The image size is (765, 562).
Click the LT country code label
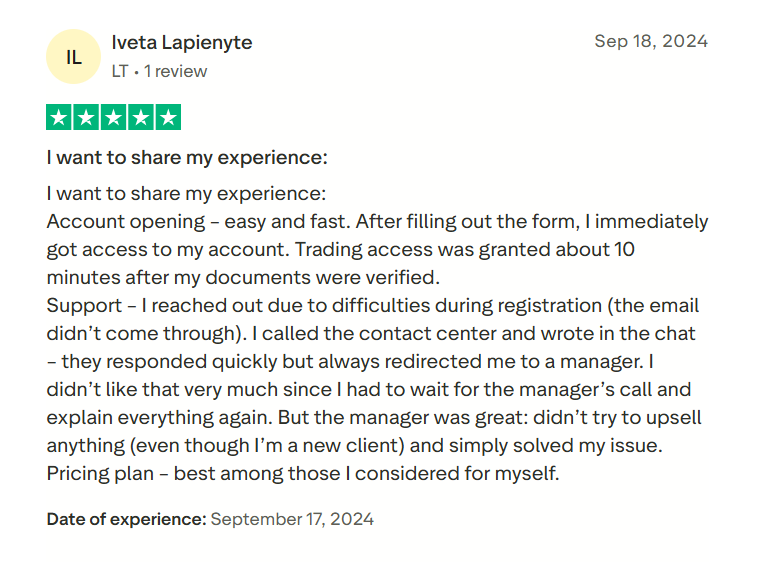pyautogui.click(x=120, y=71)
